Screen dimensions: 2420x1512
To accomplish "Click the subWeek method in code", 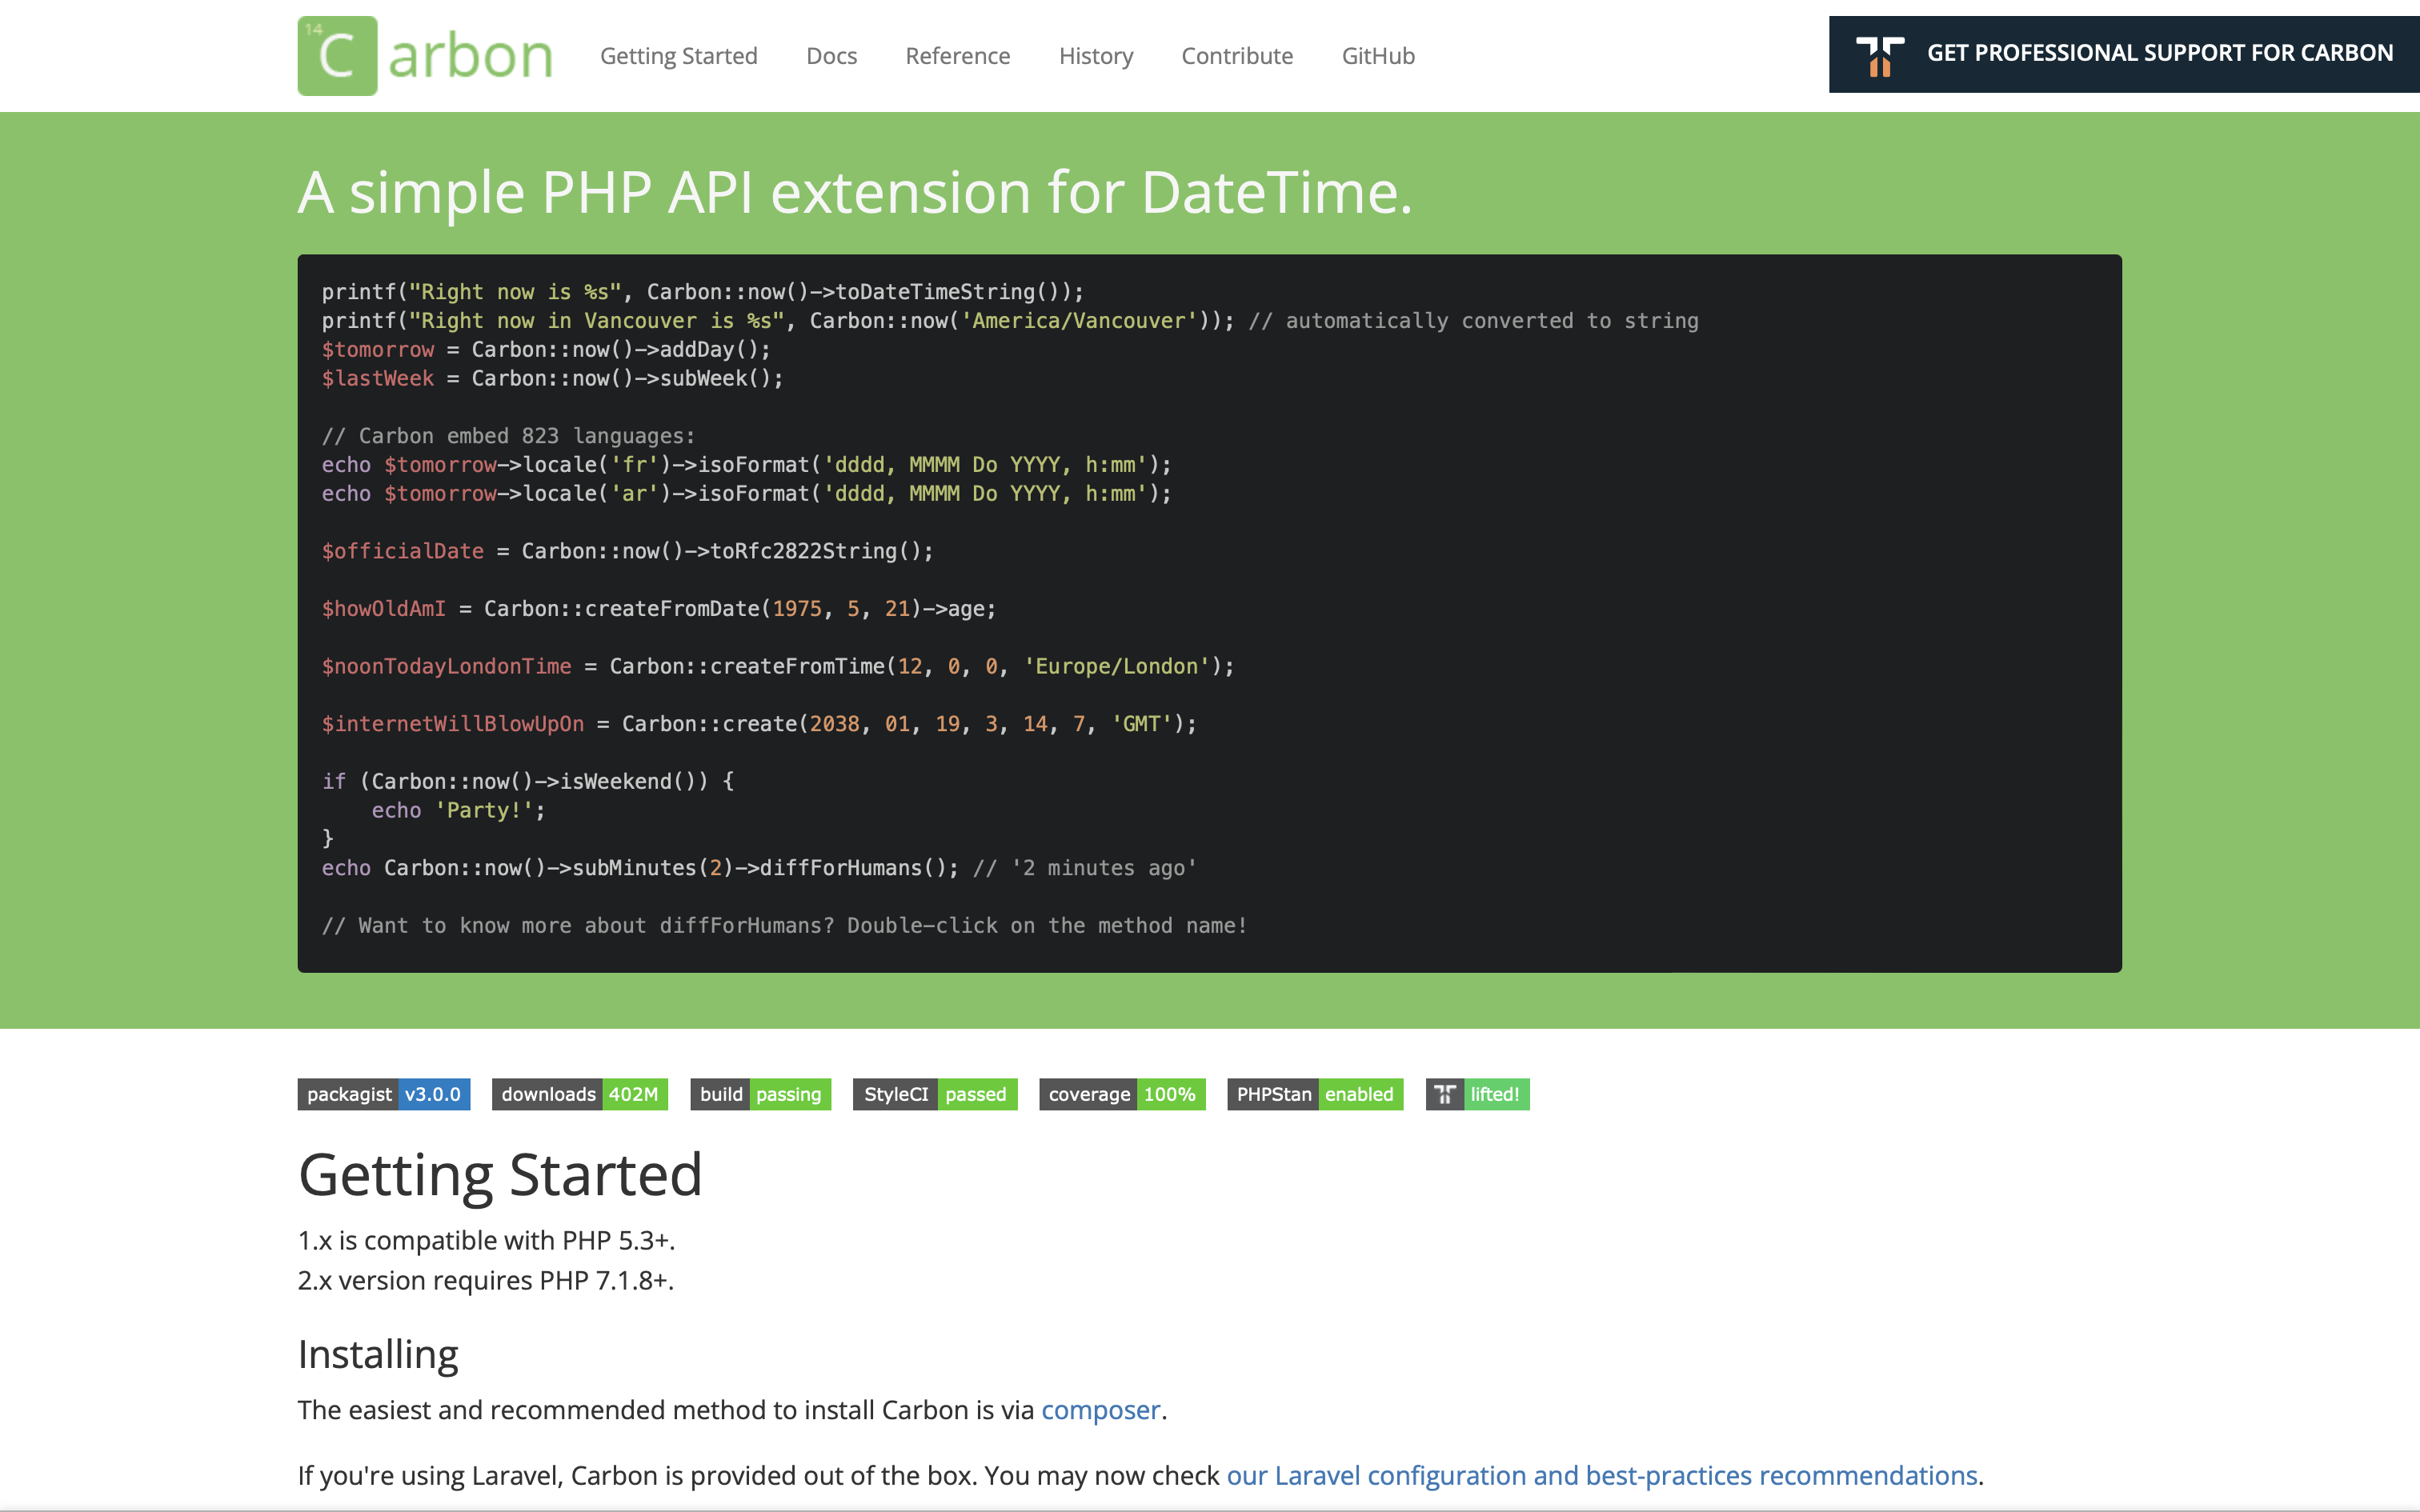I will (703, 379).
